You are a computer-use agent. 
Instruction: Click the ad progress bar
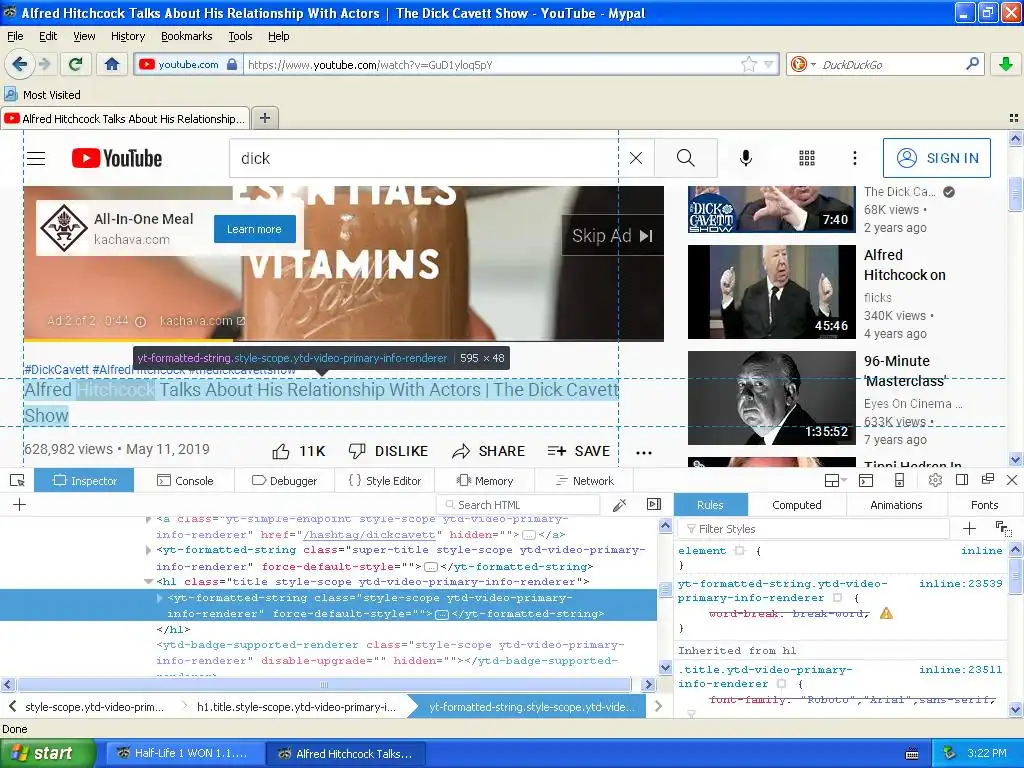coord(344,340)
